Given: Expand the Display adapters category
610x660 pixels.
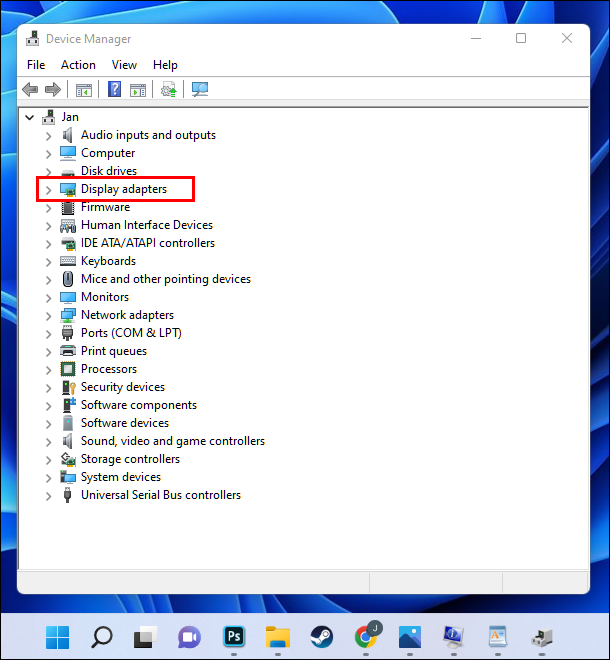Looking at the screenshot, I should (x=49, y=190).
